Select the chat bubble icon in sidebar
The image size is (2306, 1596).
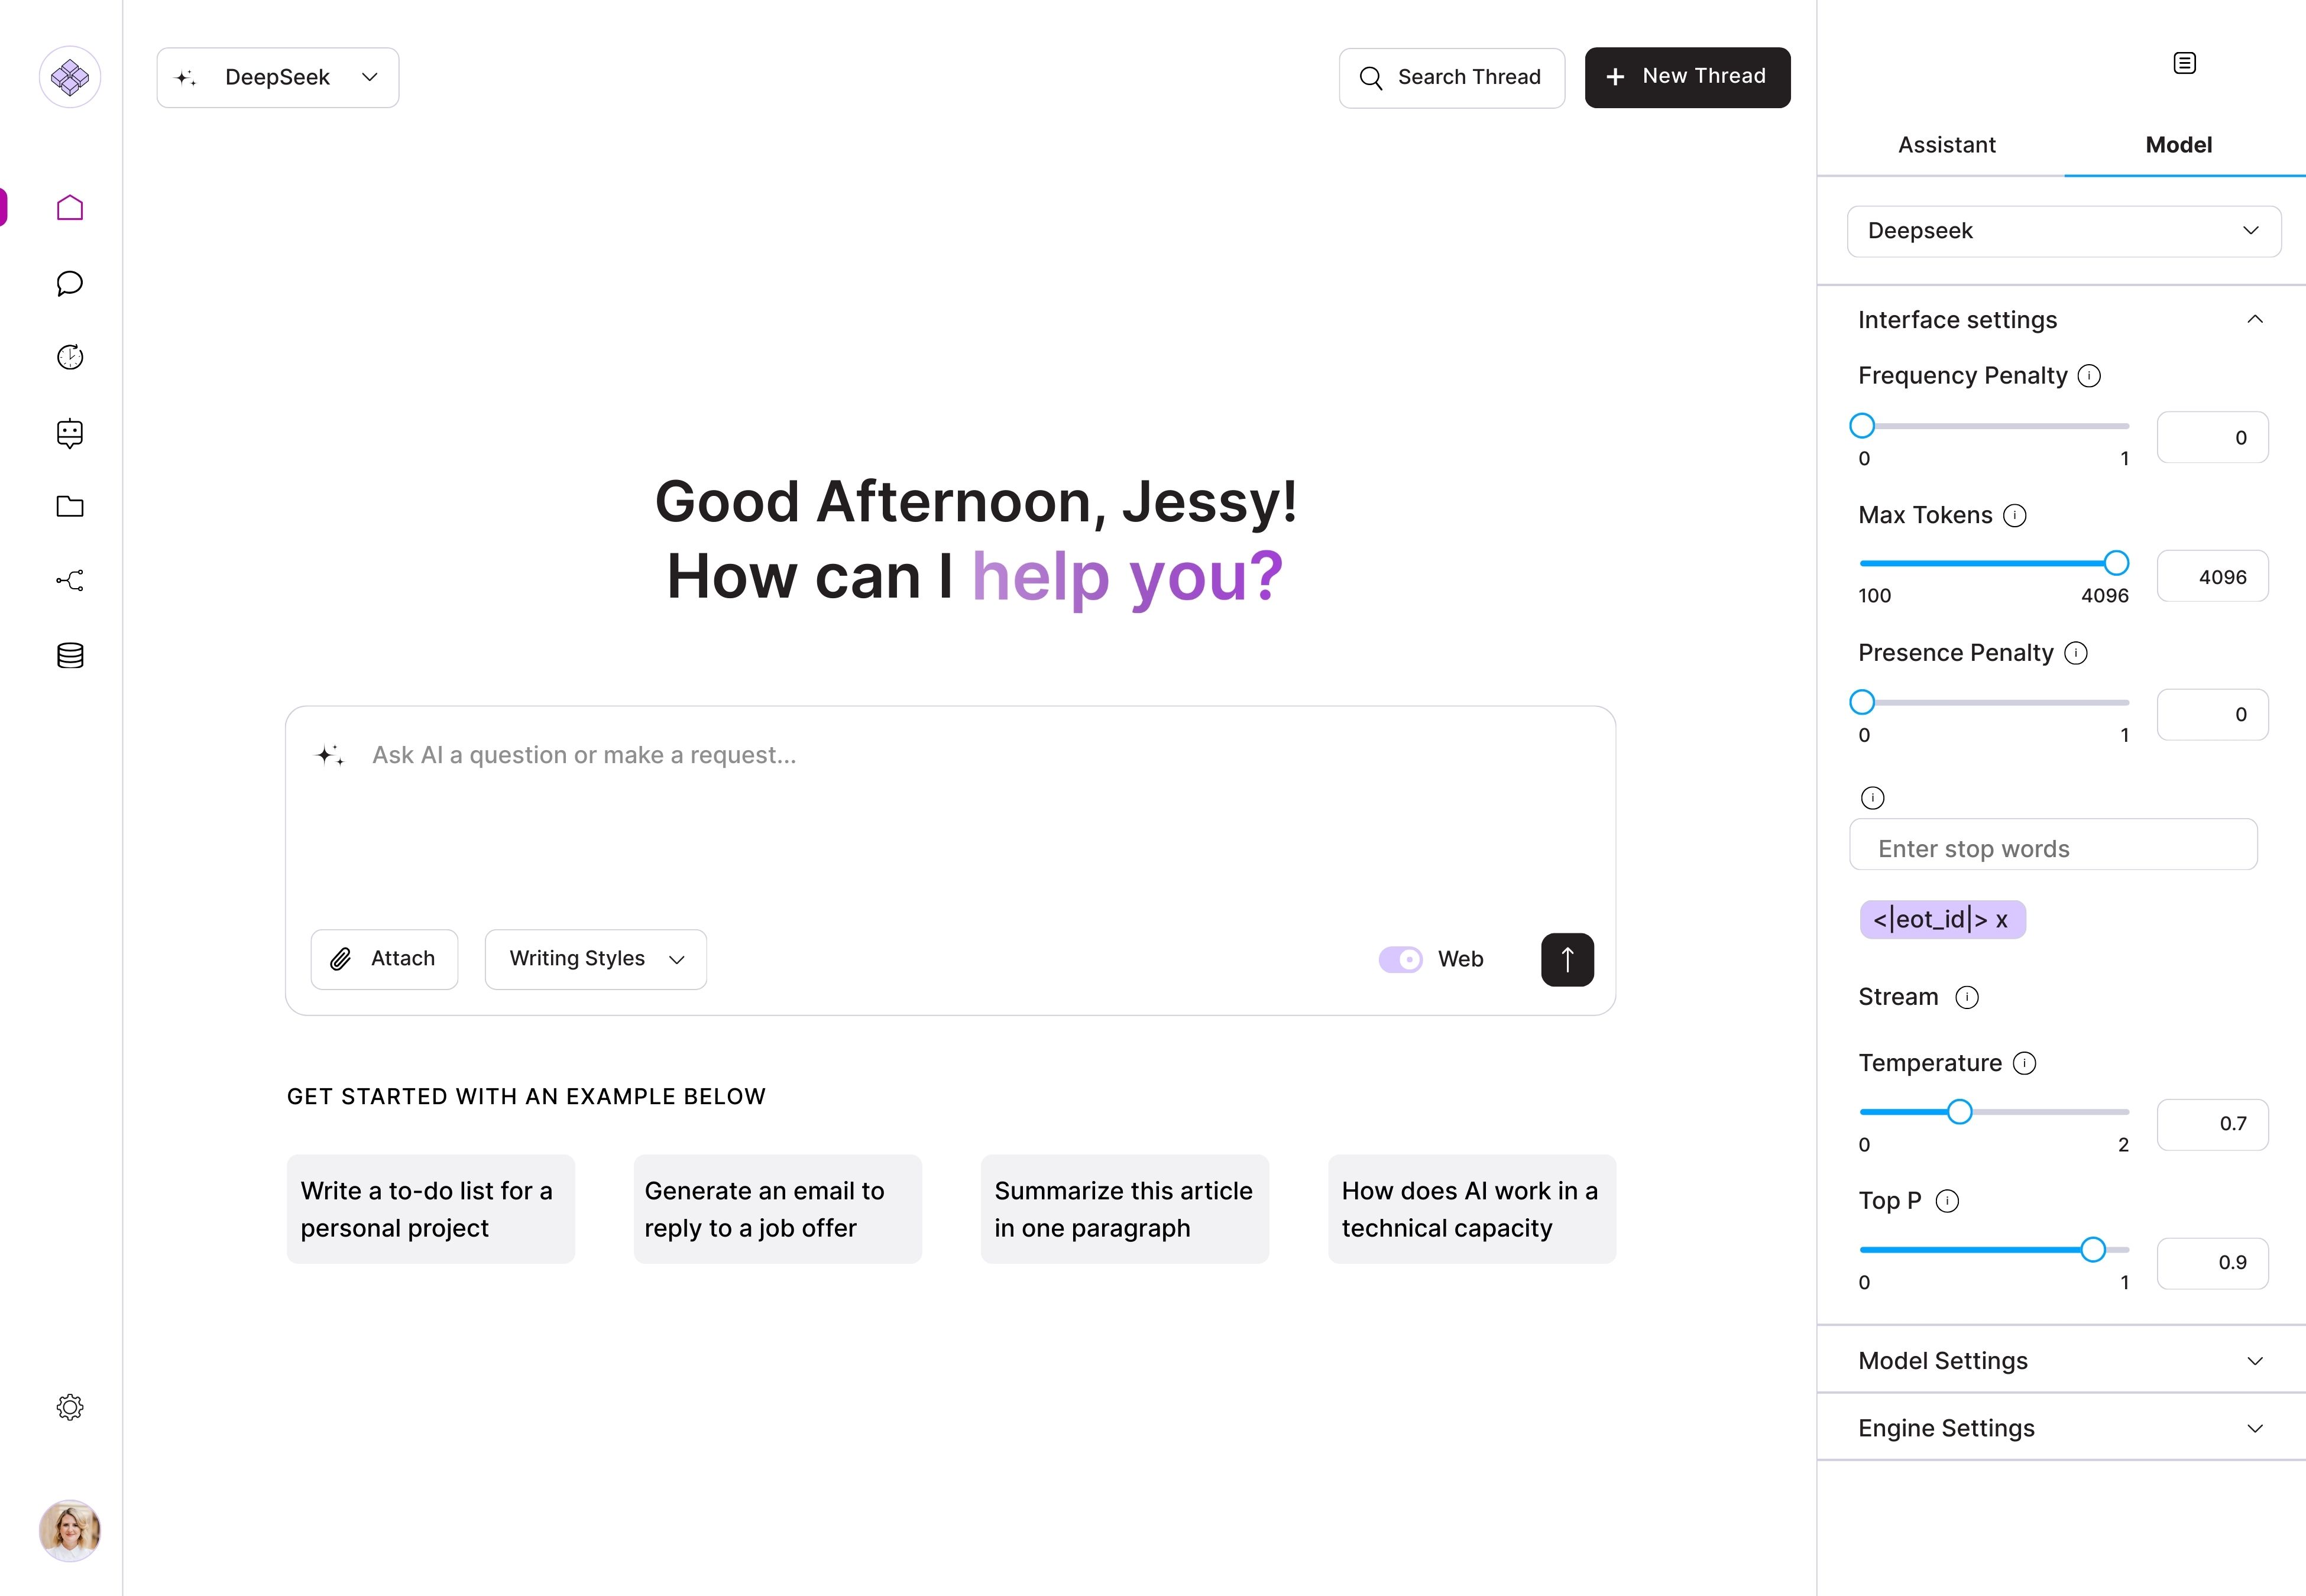[69, 283]
